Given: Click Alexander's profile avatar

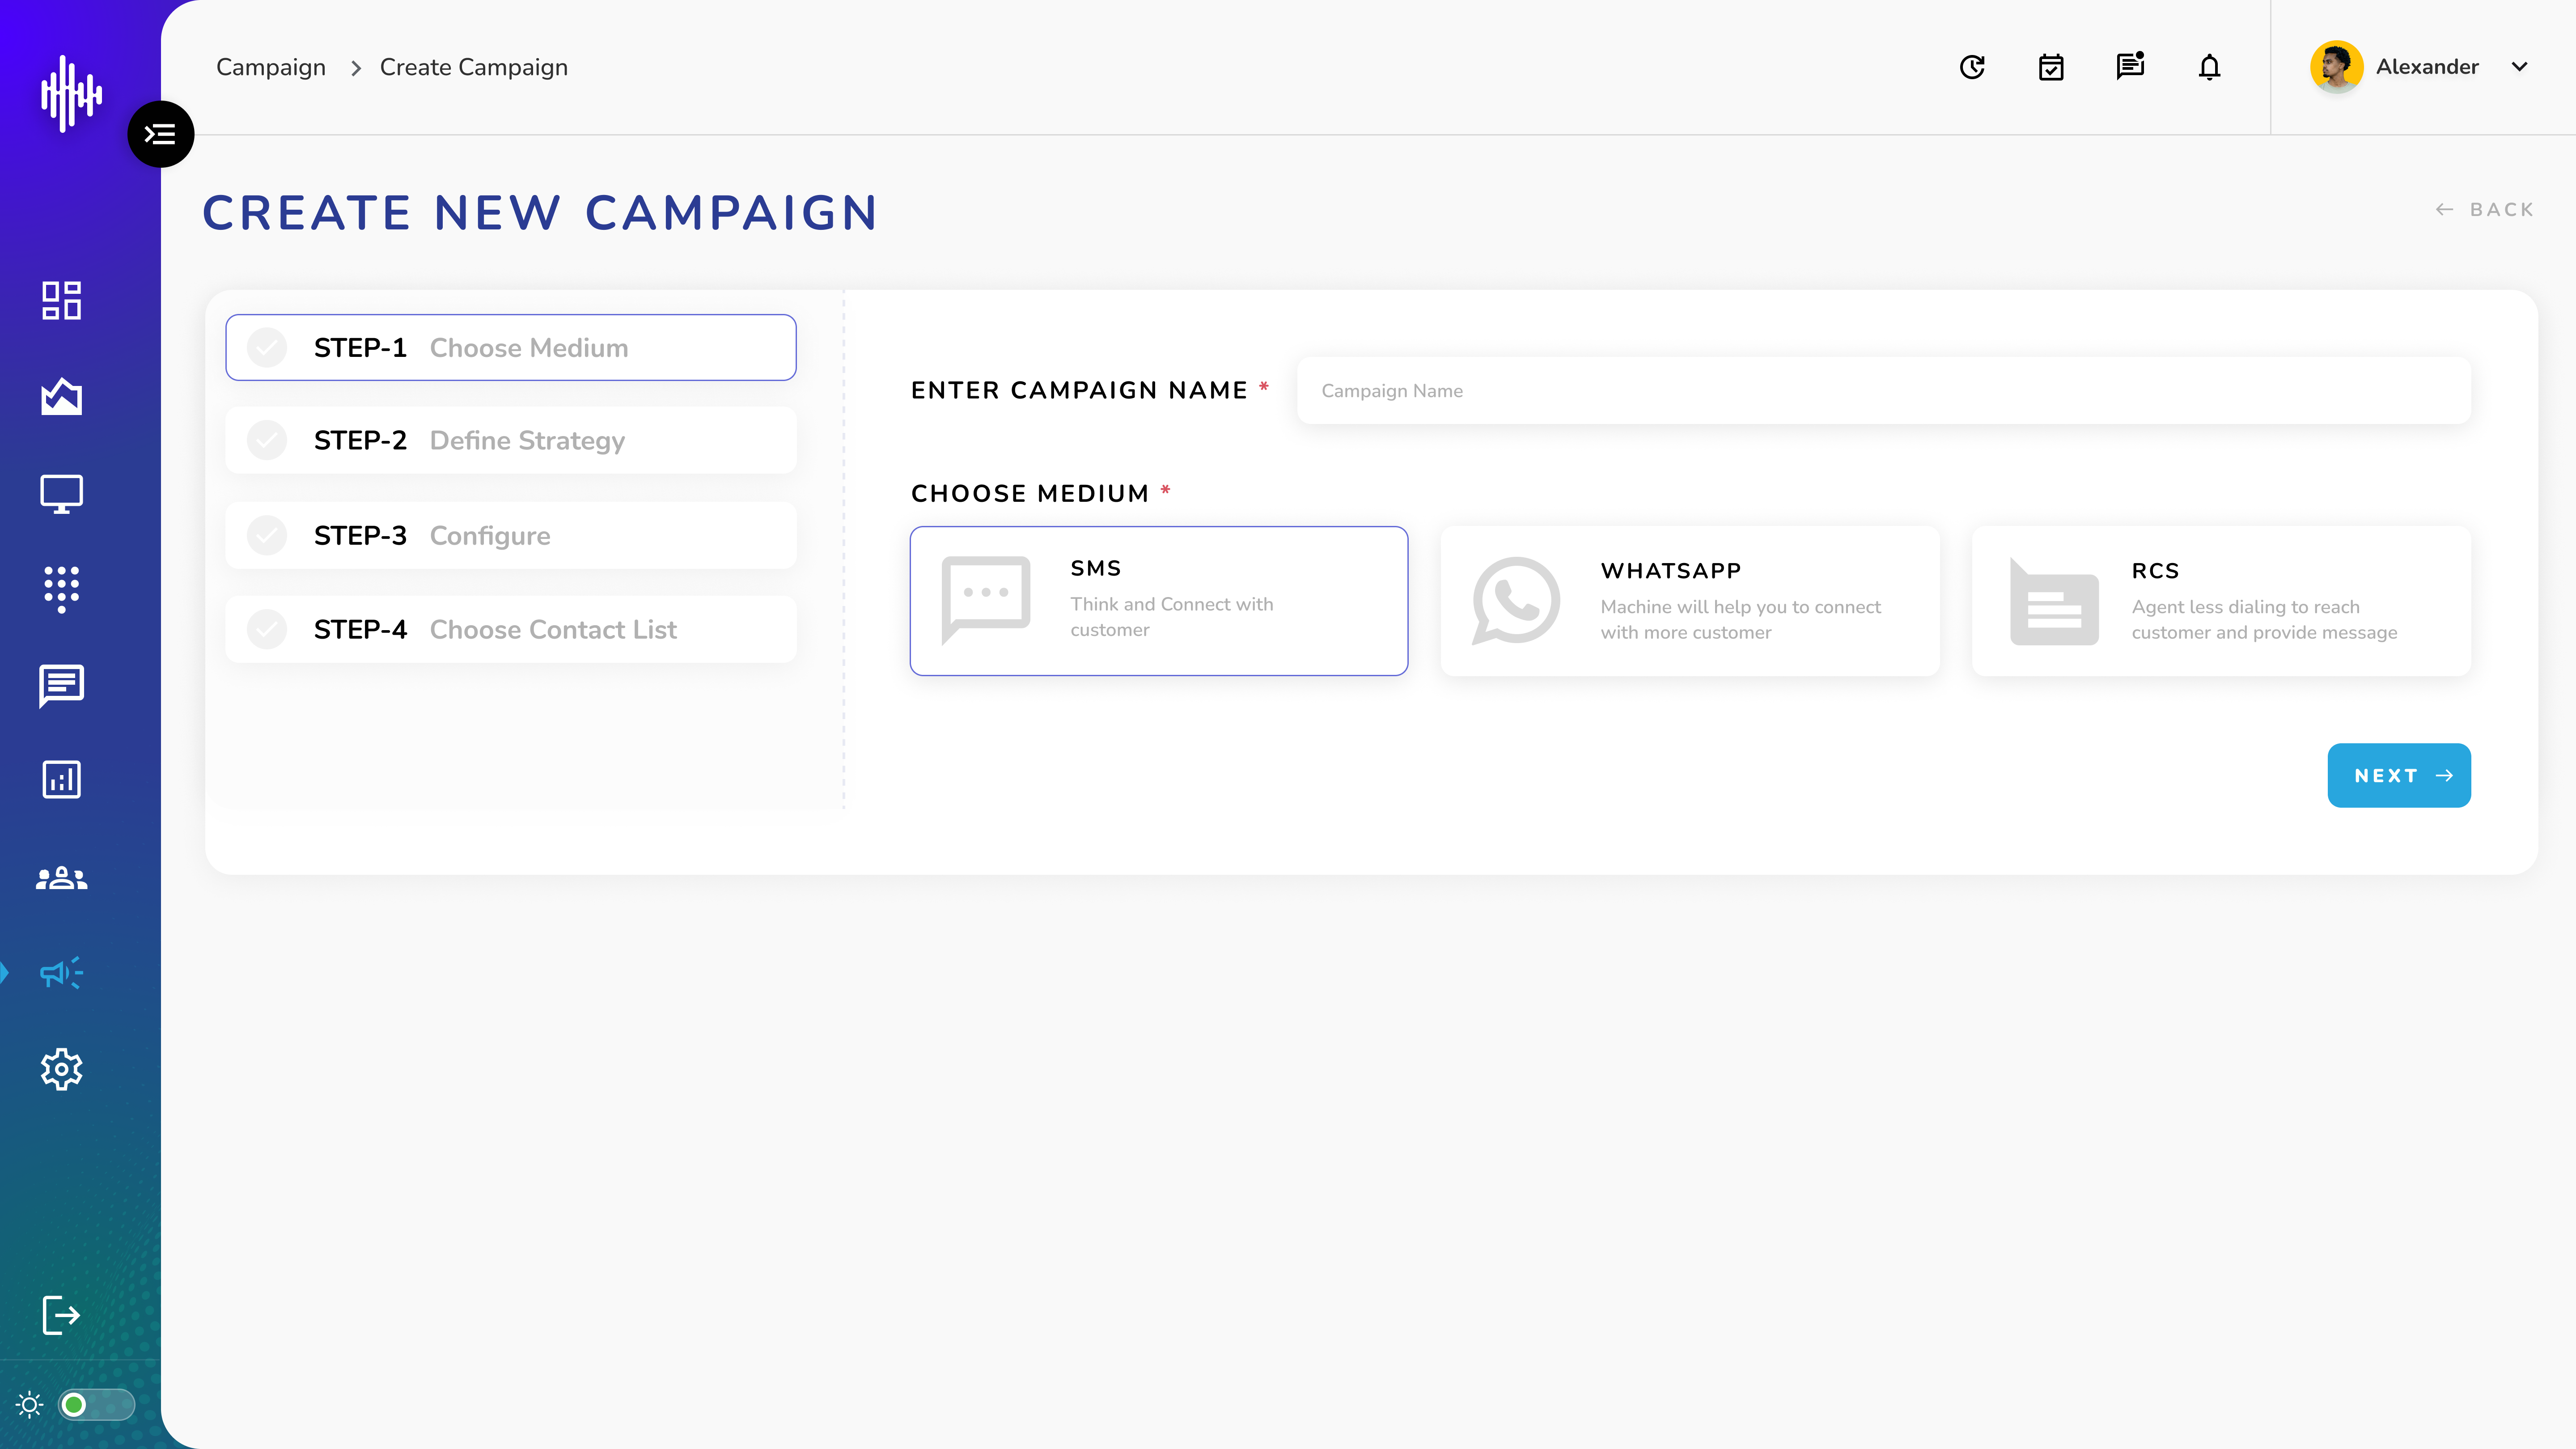Looking at the screenshot, I should (2337, 67).
